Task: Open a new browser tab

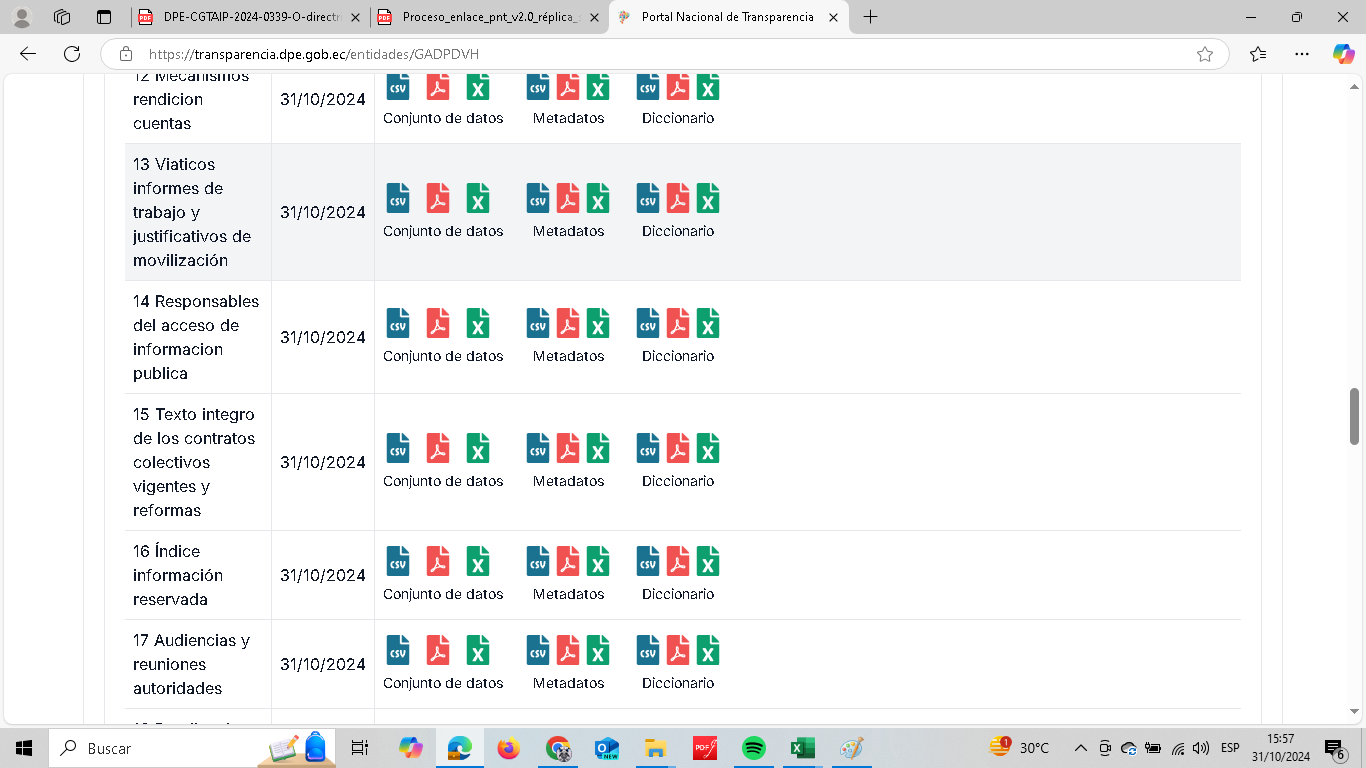Action: tap(870, 17)
